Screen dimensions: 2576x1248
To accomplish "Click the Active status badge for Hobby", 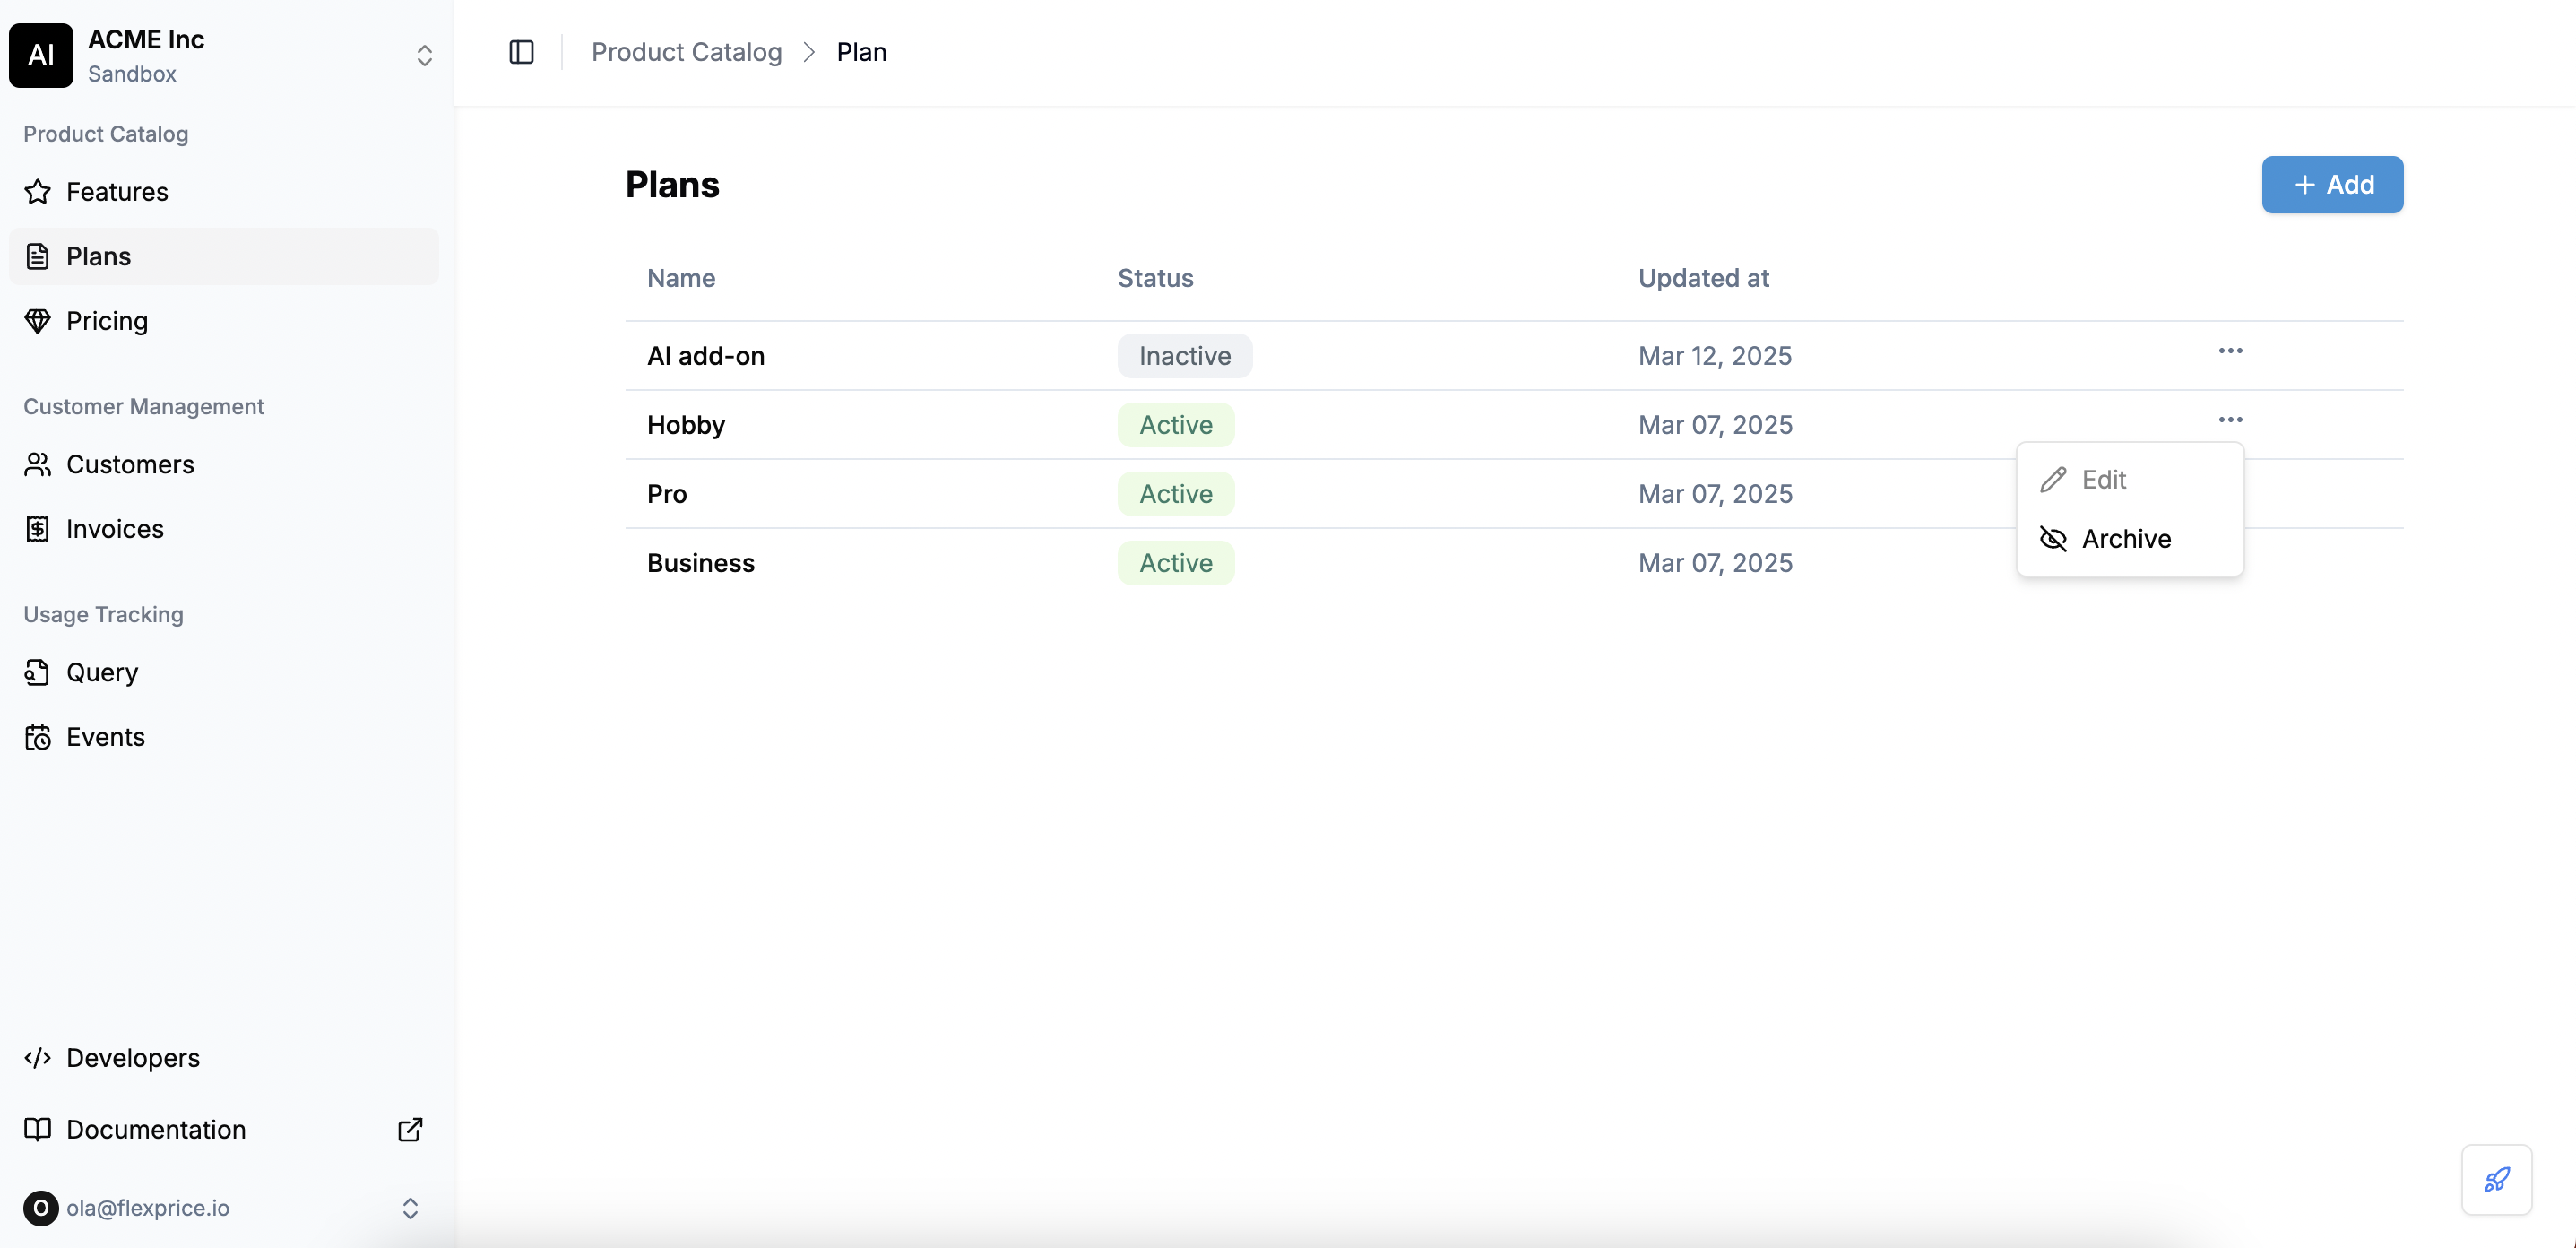I will [x=1175, y=424].
